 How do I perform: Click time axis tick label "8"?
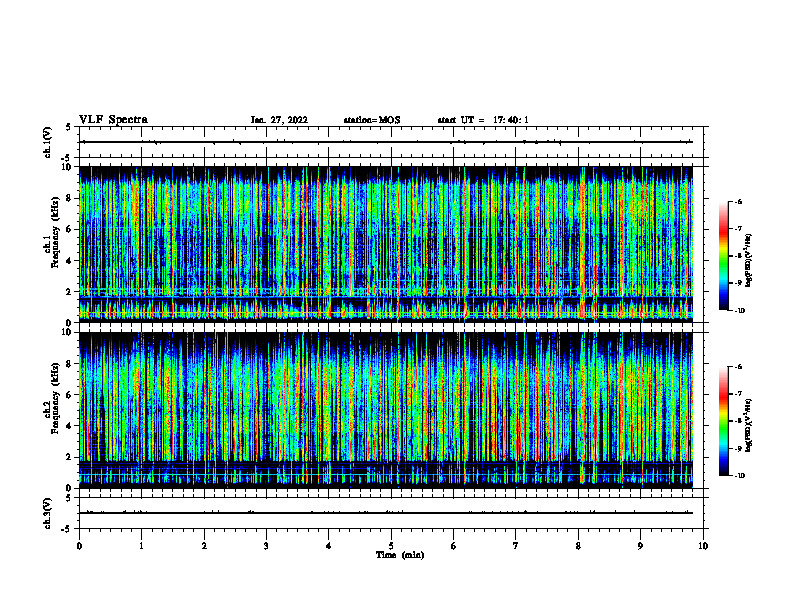pos(578,546)
